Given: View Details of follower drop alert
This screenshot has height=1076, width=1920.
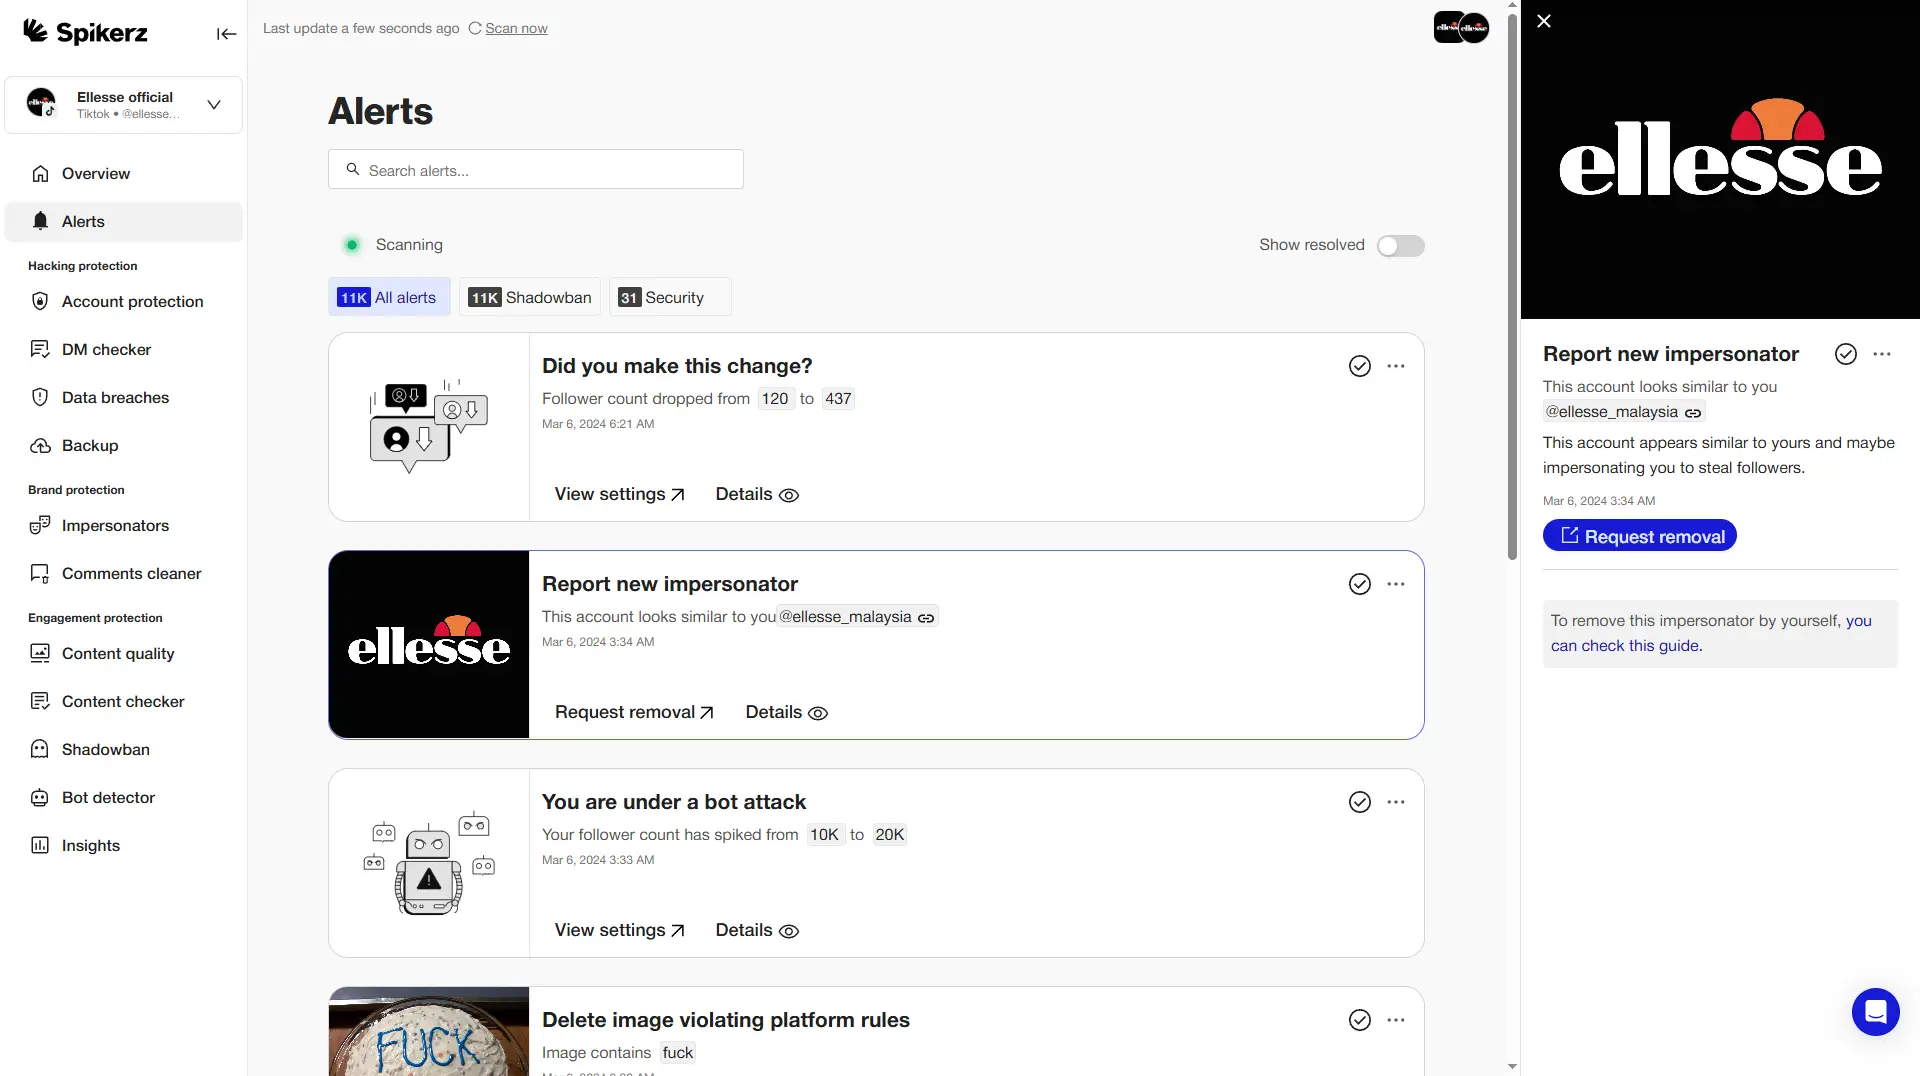Looking at the screenshot, I should [x=757, y=495].
